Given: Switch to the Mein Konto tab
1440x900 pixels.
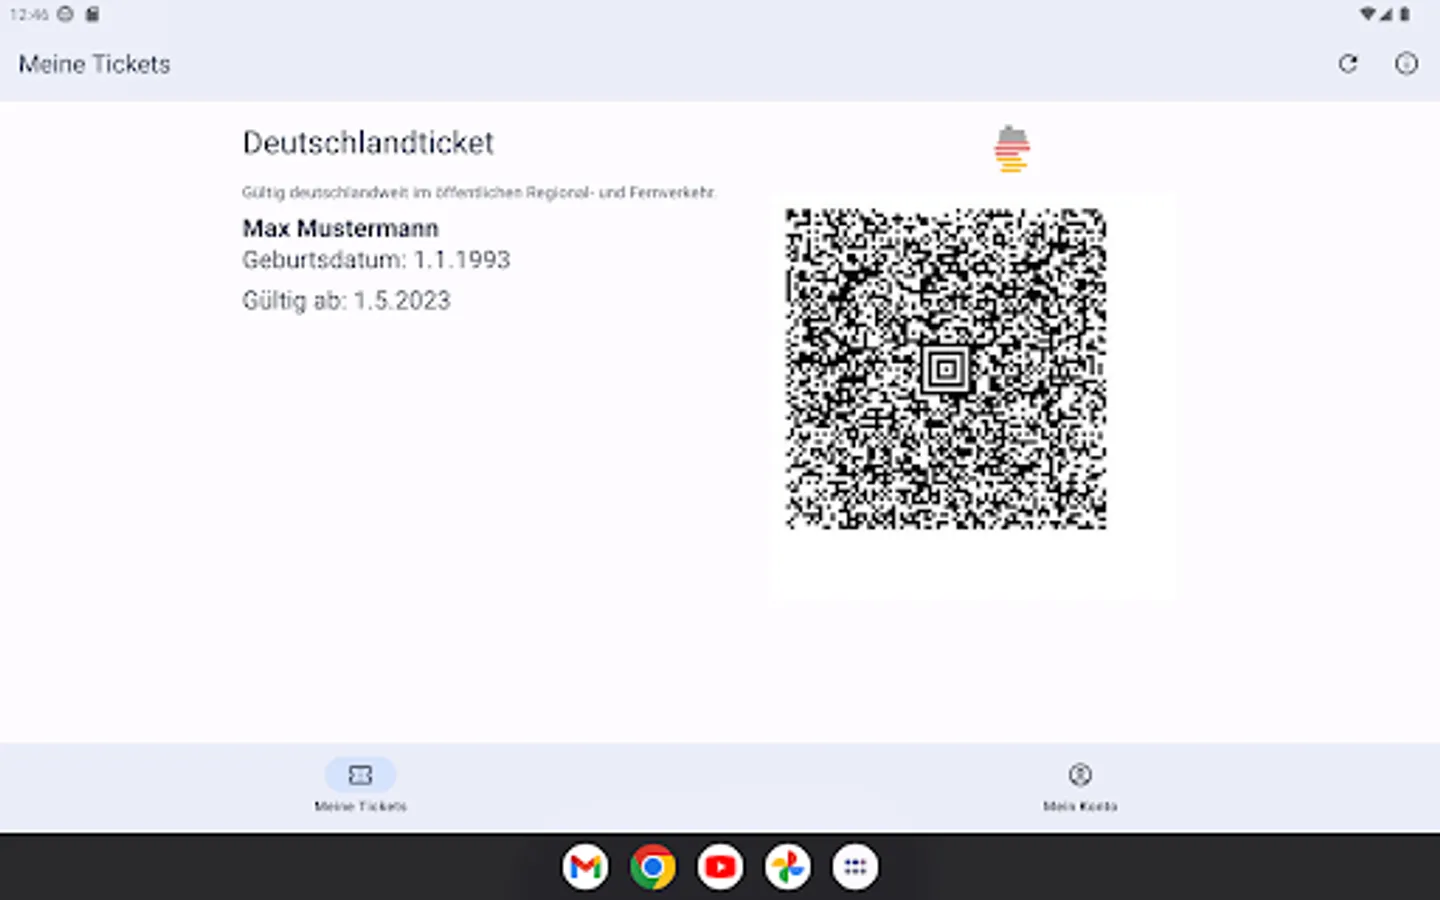Looking at the screenshot, I should [x=1080, y=786].
